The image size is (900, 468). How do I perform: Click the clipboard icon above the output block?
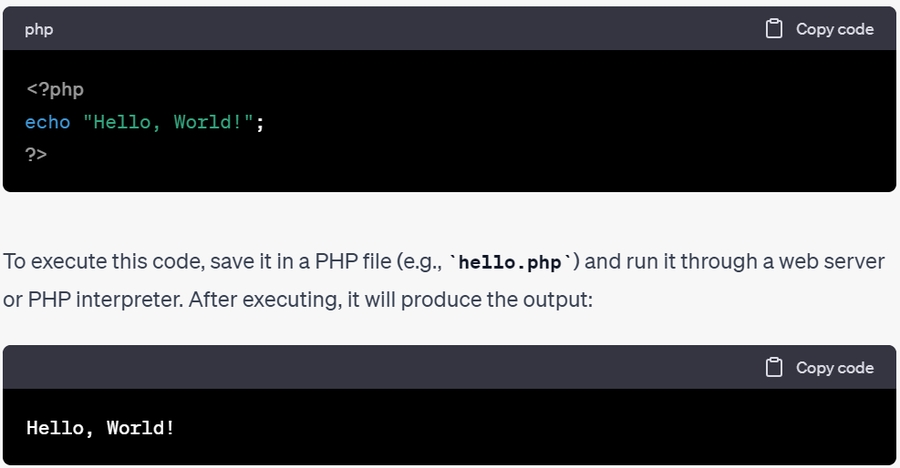[x=774, y=368]
